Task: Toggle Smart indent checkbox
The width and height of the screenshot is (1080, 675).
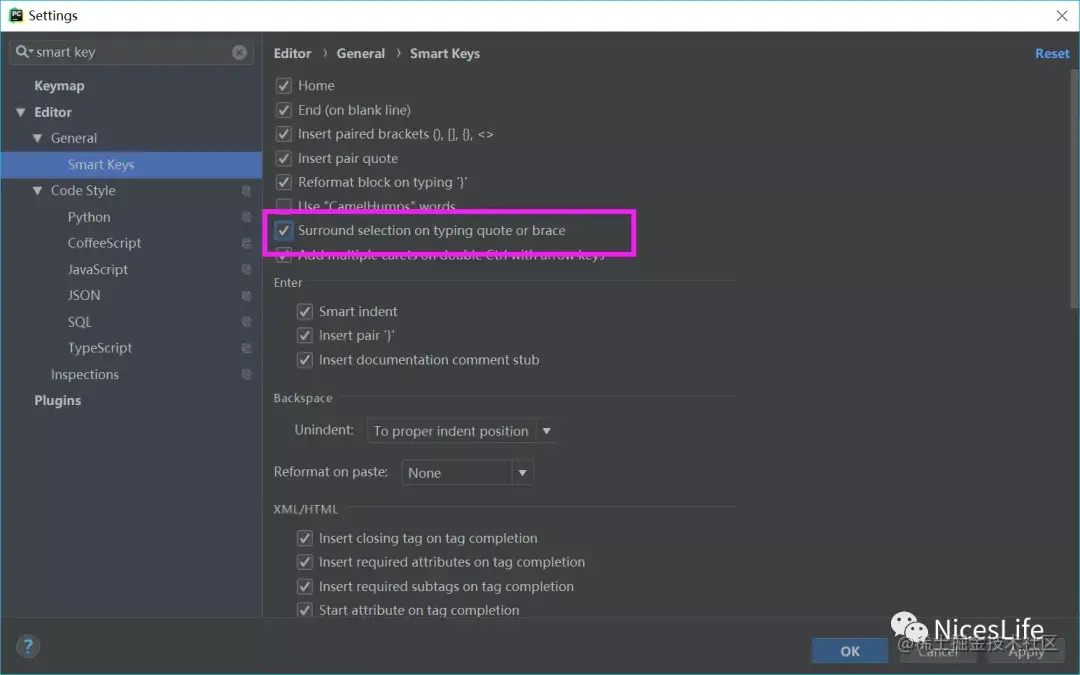Action: 304,311
